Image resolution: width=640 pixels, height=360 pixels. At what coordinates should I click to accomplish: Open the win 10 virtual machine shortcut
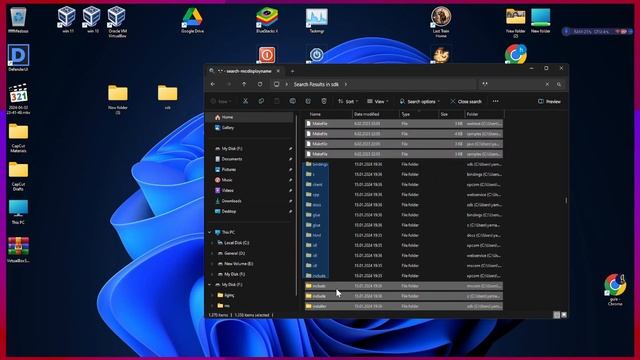point(92,20)
